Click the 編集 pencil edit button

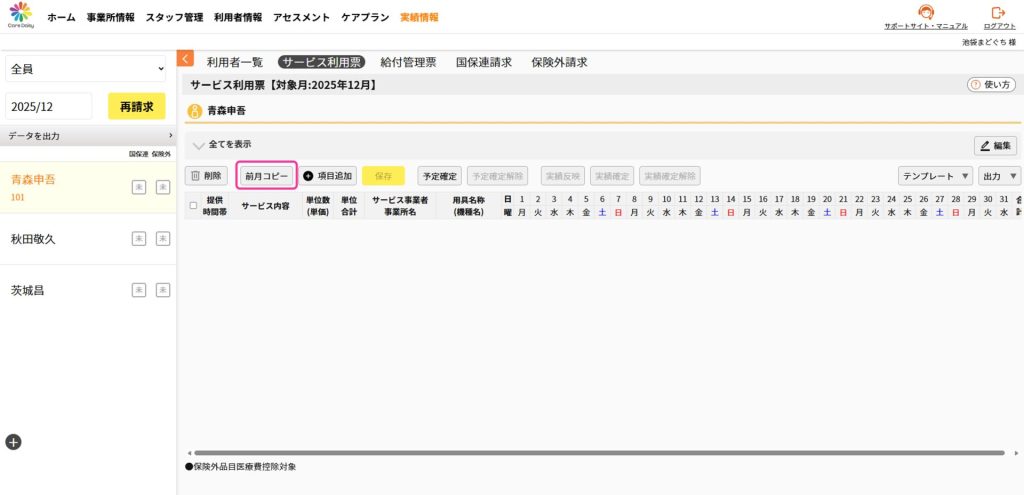coord(995,146)
